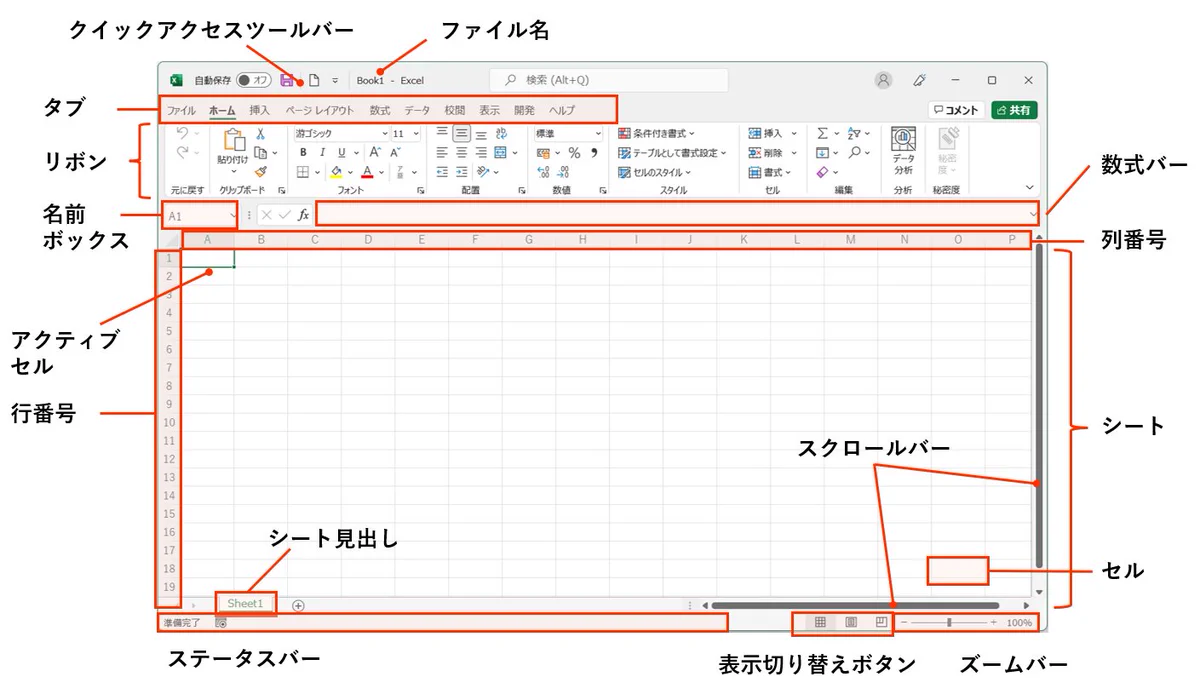Click the Sort and Filter icon
This screenshot has height=694, width=1200.
[x=853, y=133]
